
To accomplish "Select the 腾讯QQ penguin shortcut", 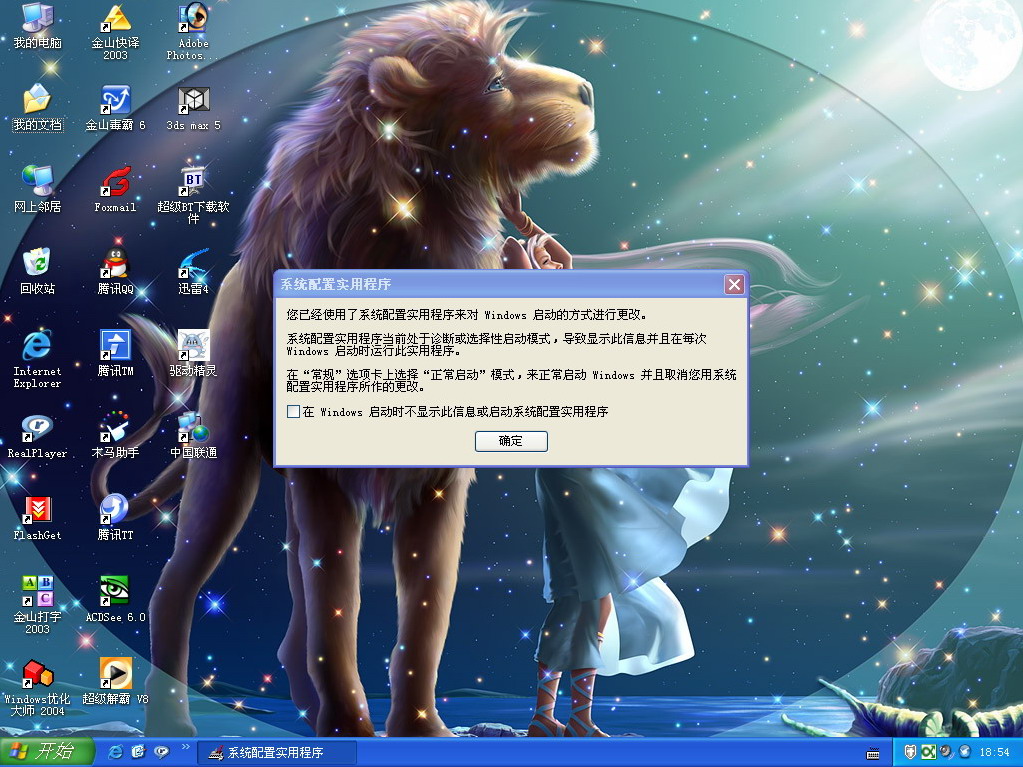I will coord(115,271).
